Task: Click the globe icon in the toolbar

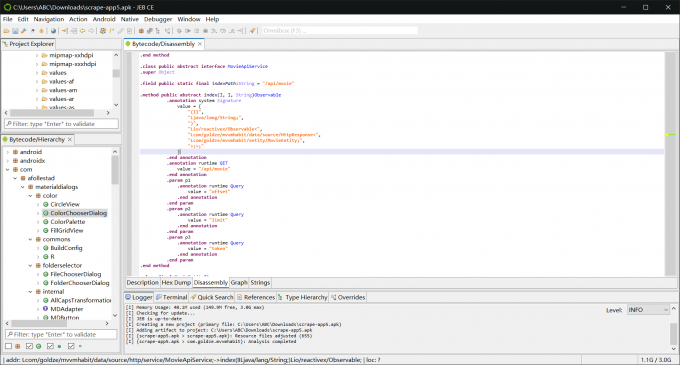Action: click(x=53, y=31)
